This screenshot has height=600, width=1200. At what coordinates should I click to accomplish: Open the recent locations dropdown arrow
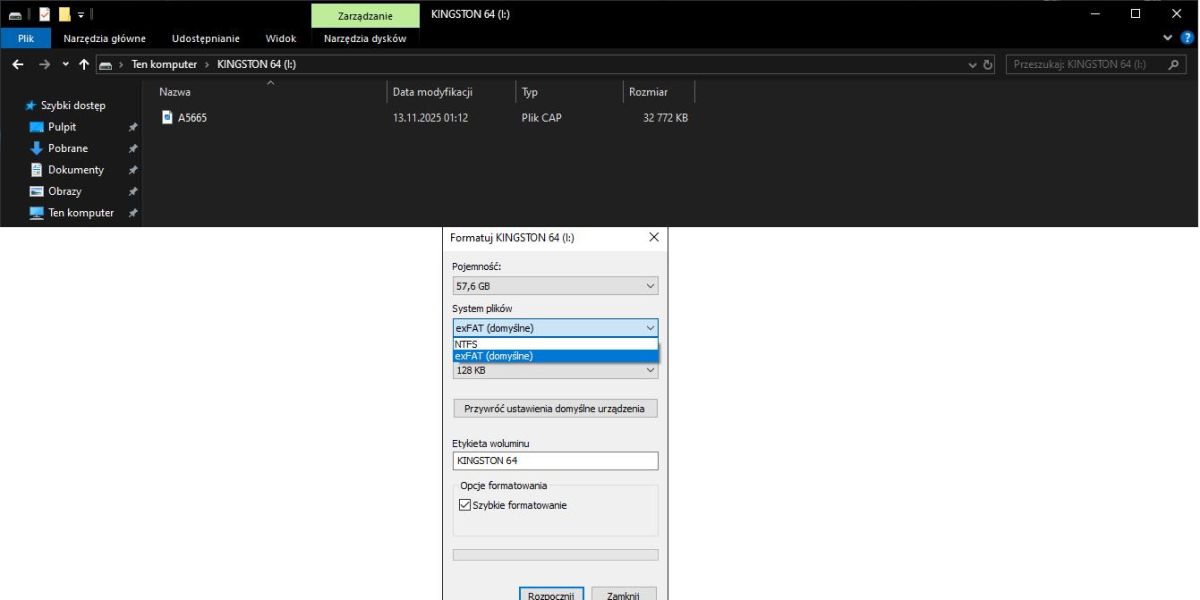(x=66, y=64)
